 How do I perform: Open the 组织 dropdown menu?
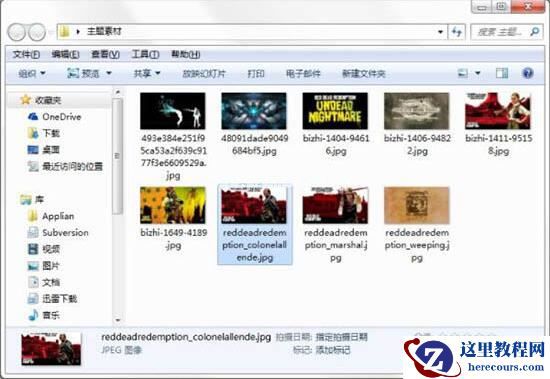(x=32, y=73)
